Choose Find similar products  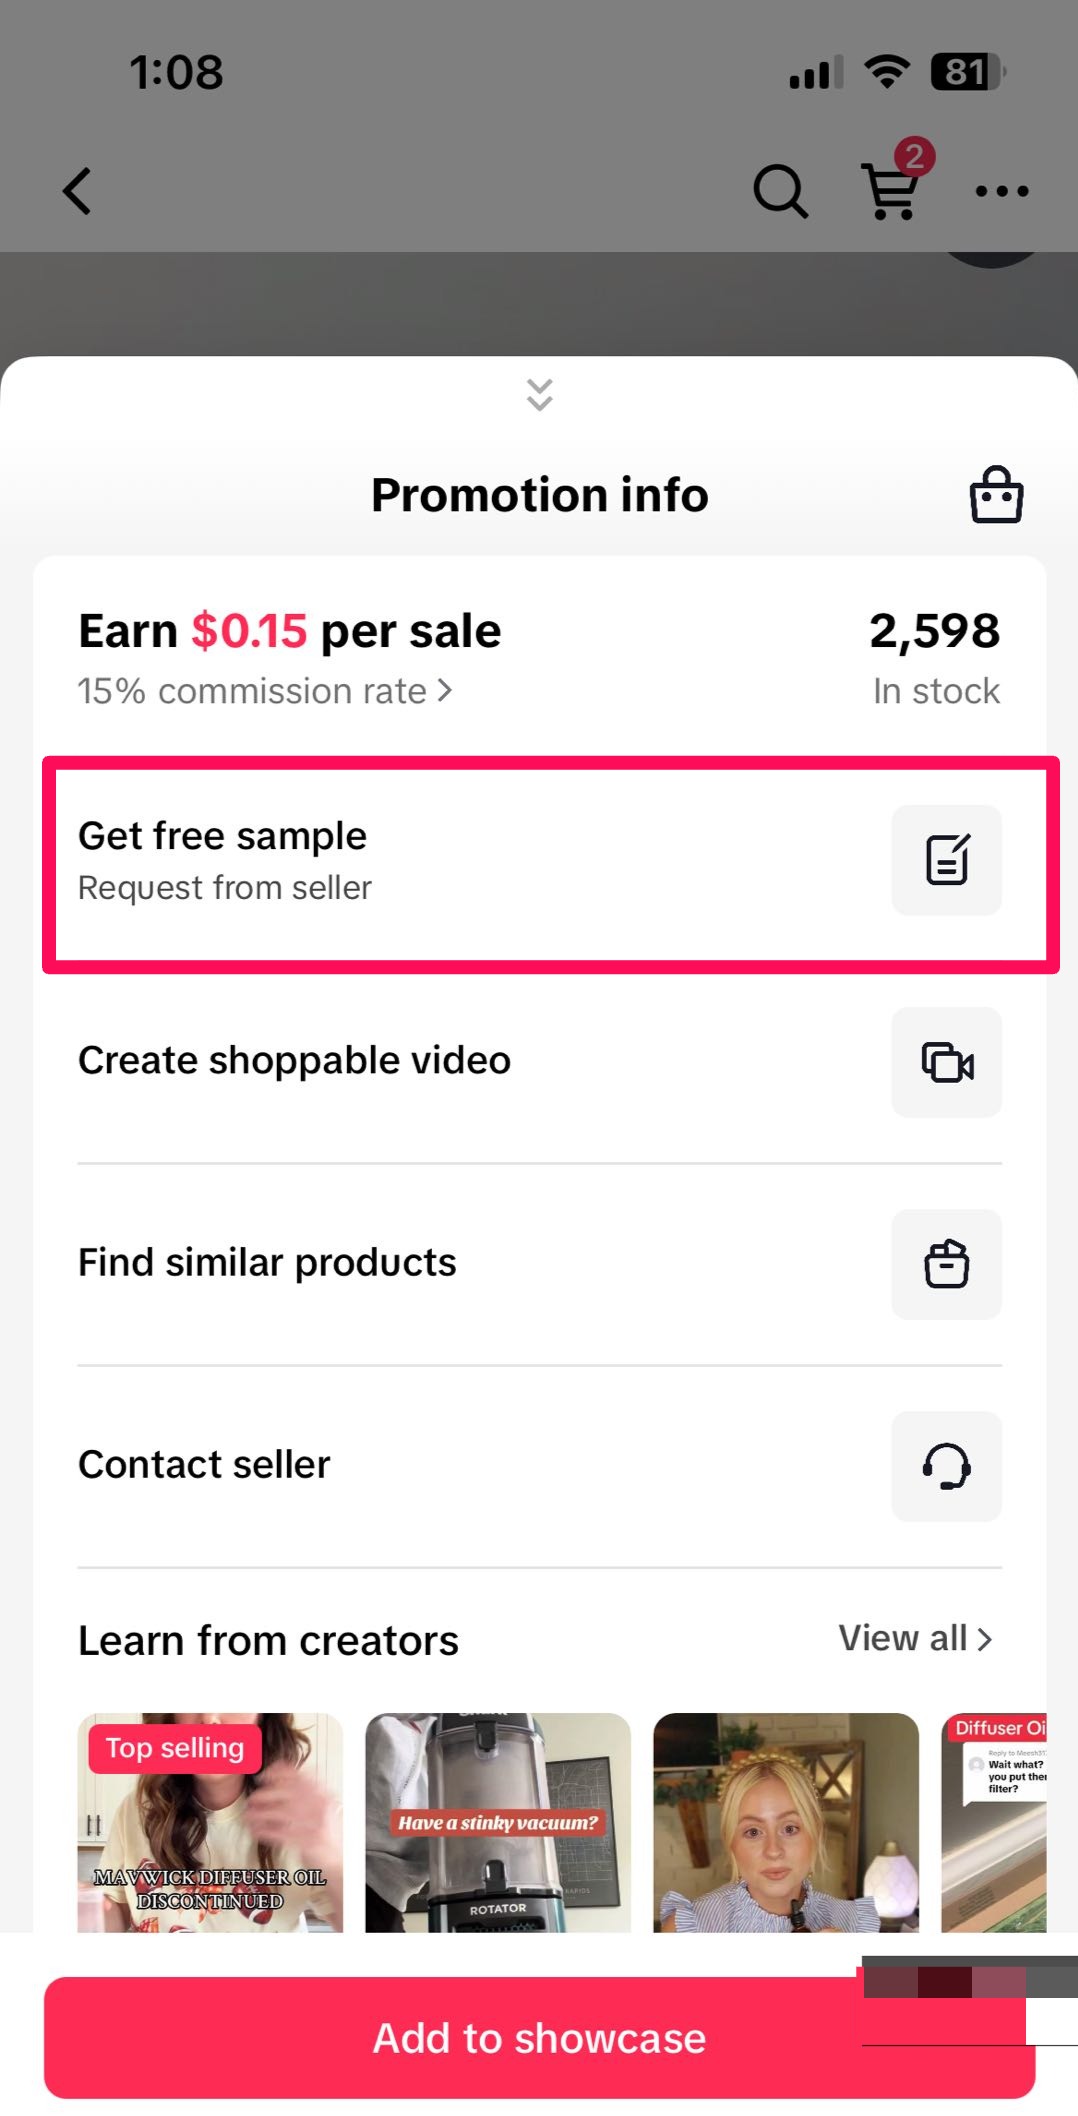[267, 1263]
